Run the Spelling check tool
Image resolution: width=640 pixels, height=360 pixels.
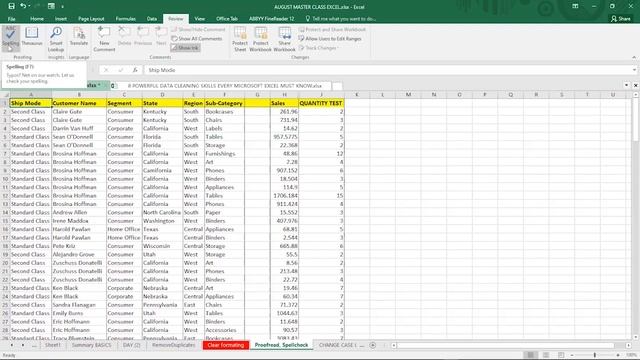(10, 38)
